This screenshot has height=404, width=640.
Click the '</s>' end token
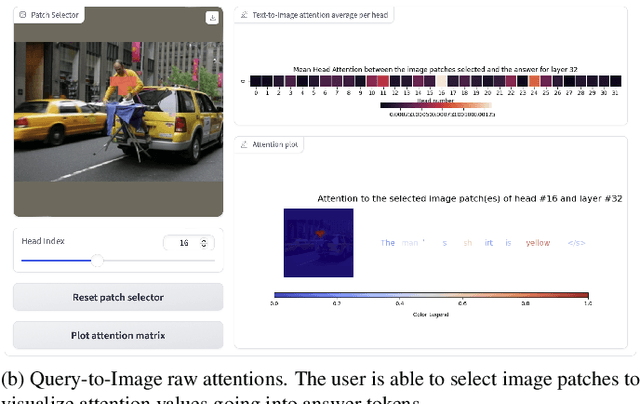[576, 243]
